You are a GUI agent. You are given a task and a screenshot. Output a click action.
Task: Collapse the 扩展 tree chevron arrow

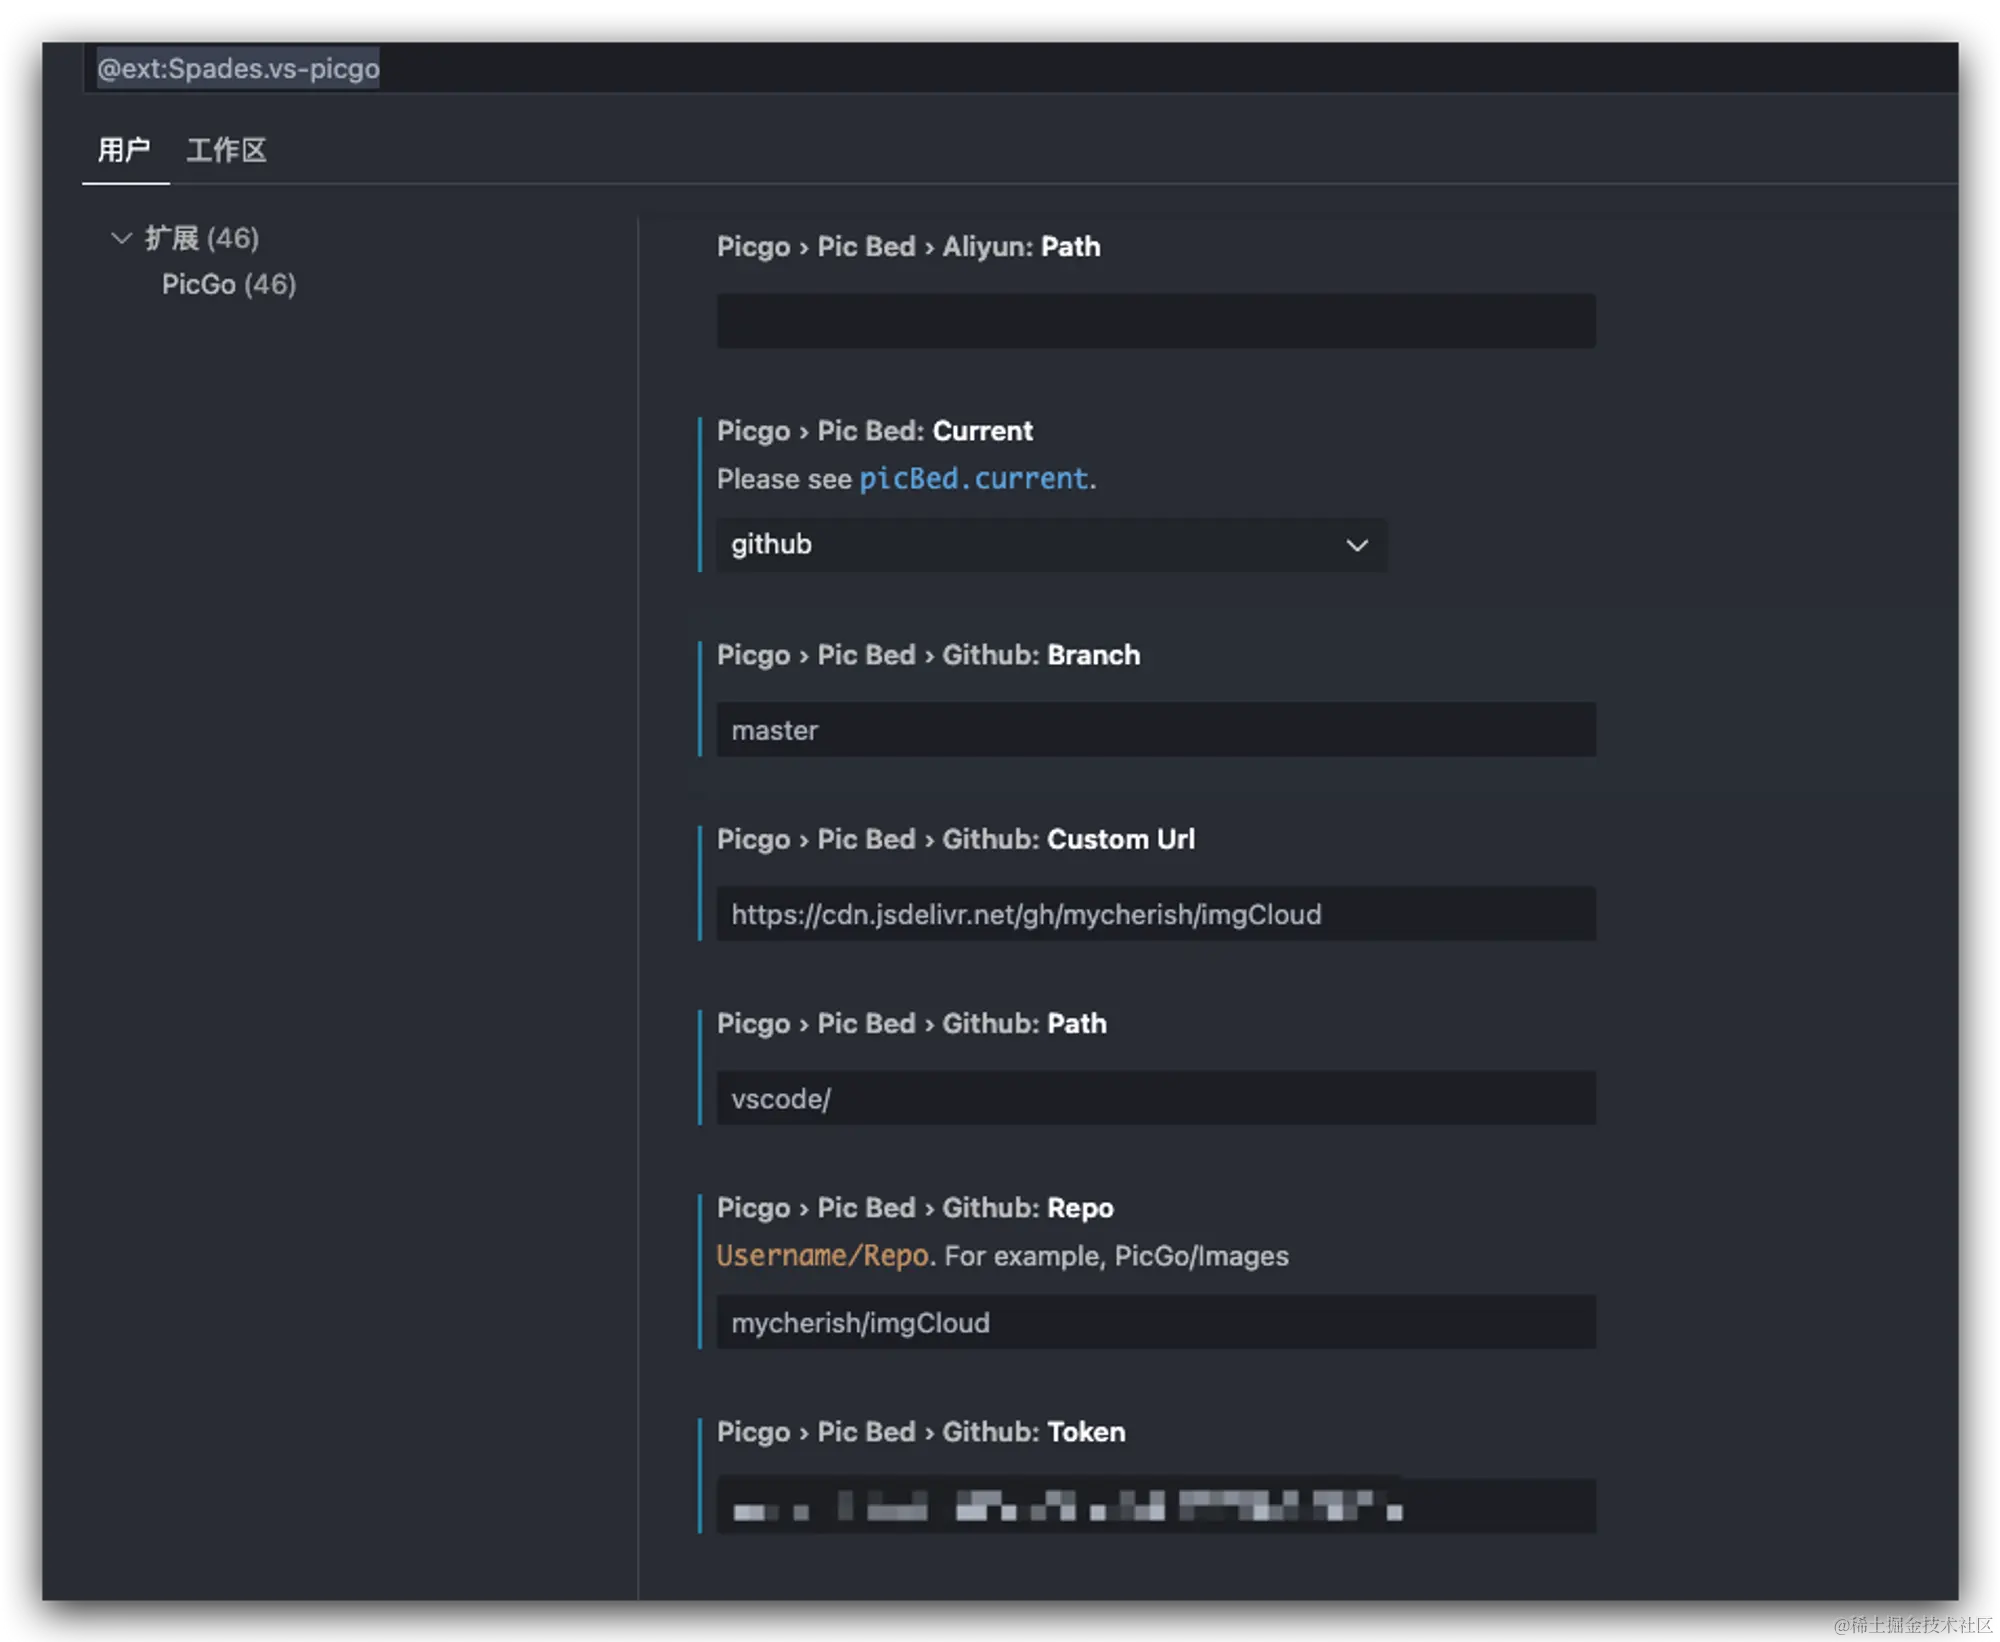pos(121,238)
